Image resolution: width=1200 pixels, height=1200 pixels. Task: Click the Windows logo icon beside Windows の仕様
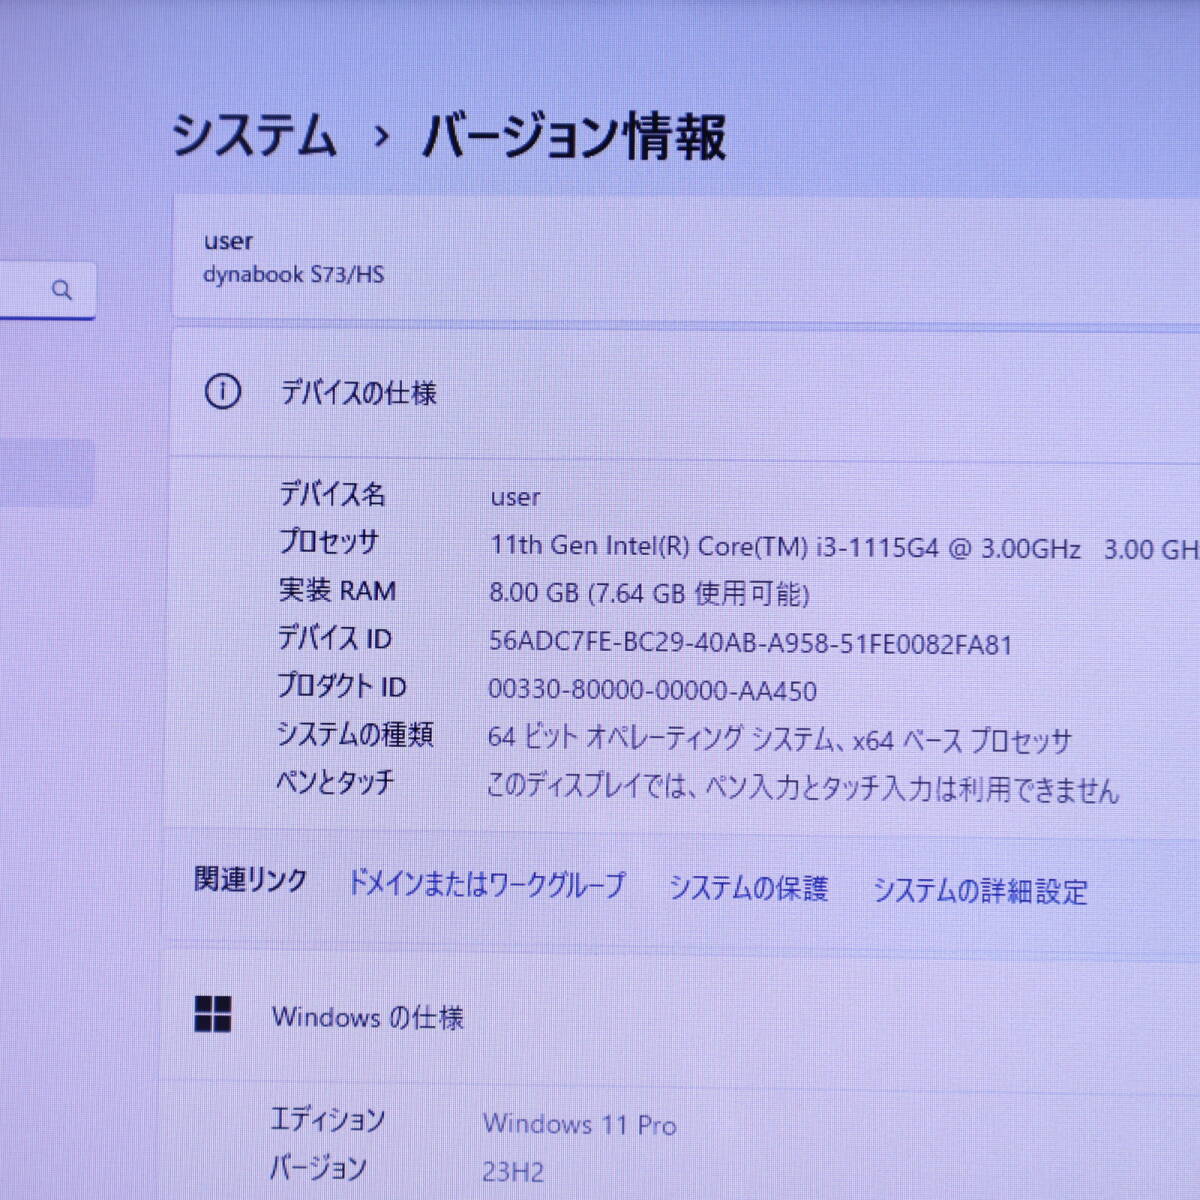pyautogui.click(x=213, y=1014)
